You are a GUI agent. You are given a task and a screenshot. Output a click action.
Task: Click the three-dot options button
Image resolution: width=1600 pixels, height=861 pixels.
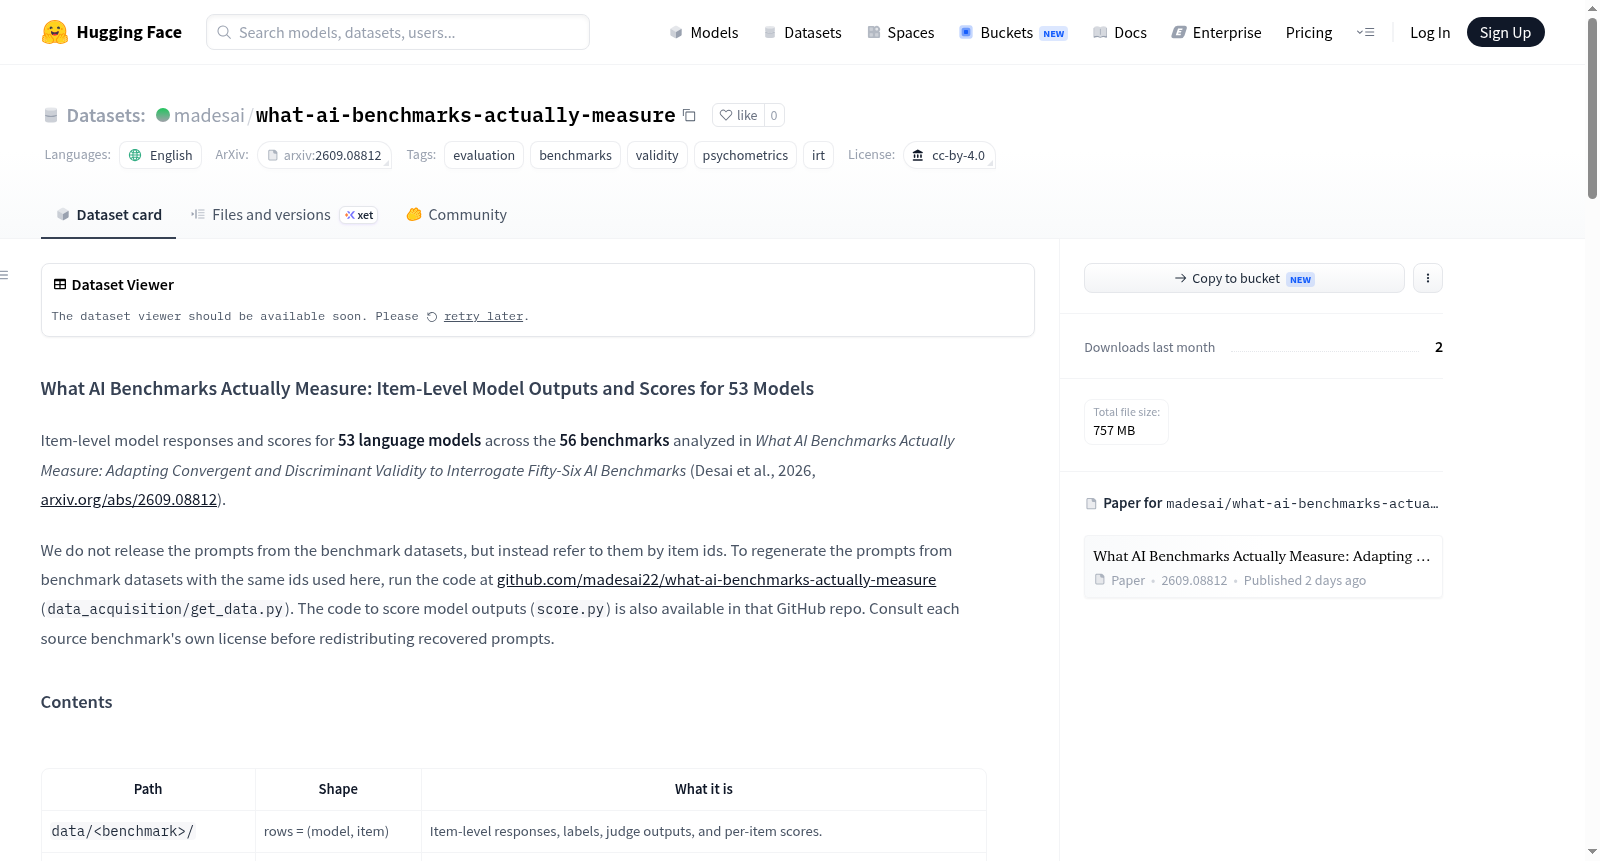tap(1428, 278)
